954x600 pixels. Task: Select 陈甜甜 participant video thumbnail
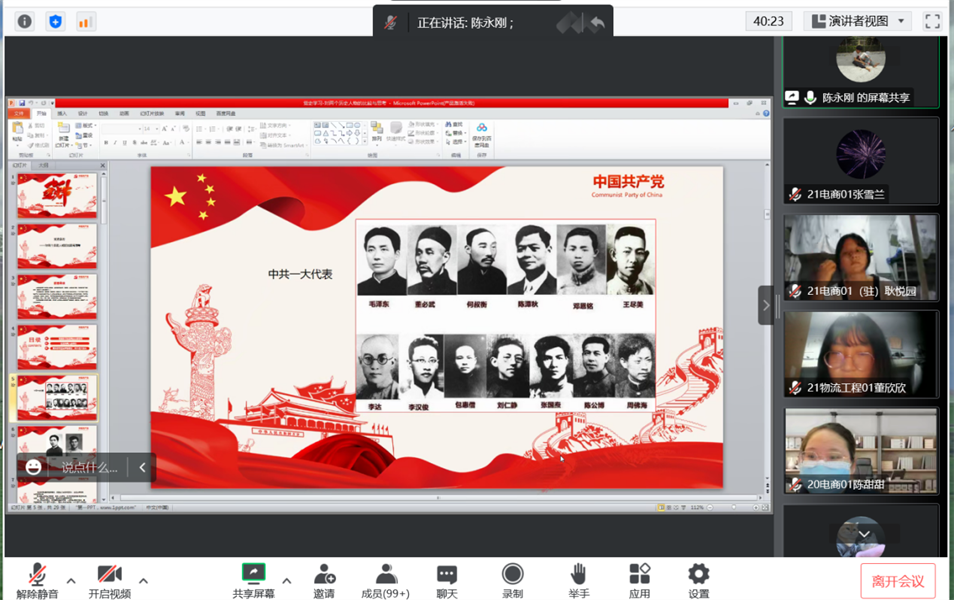[861, 451]
